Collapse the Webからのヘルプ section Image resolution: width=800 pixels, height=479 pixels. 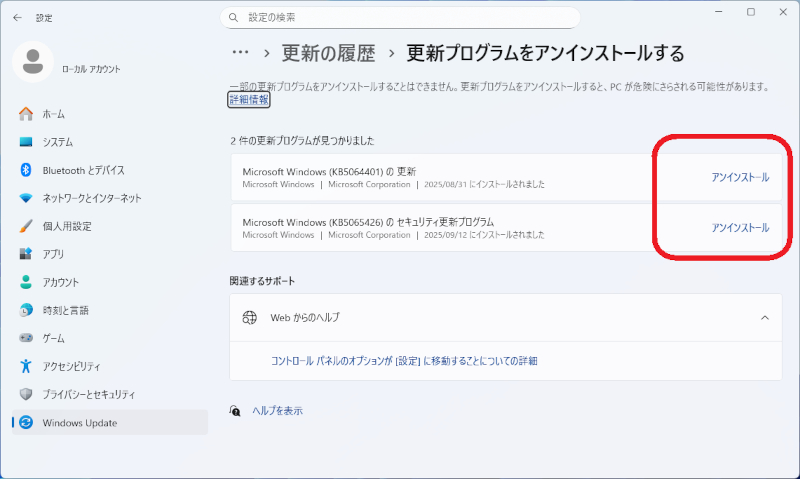[x=764, y=318]
